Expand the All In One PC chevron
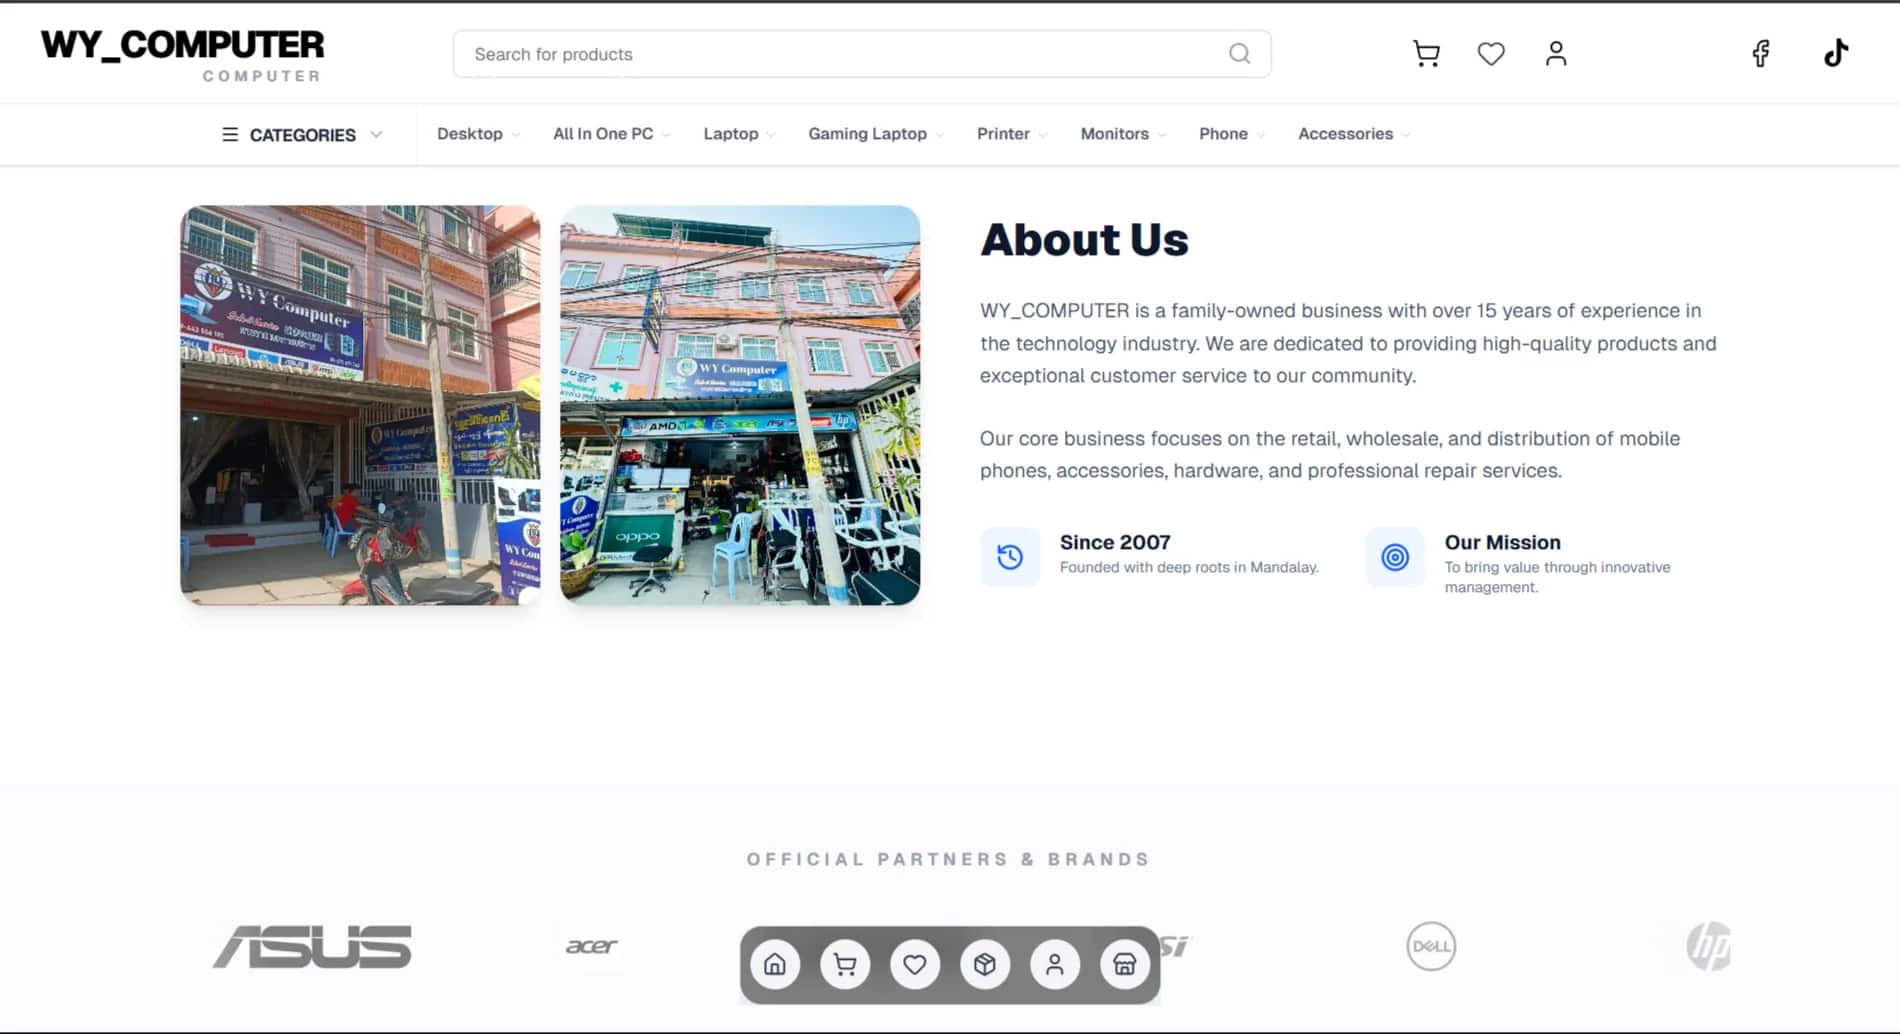1900x1034 pixels. (666, 135)
